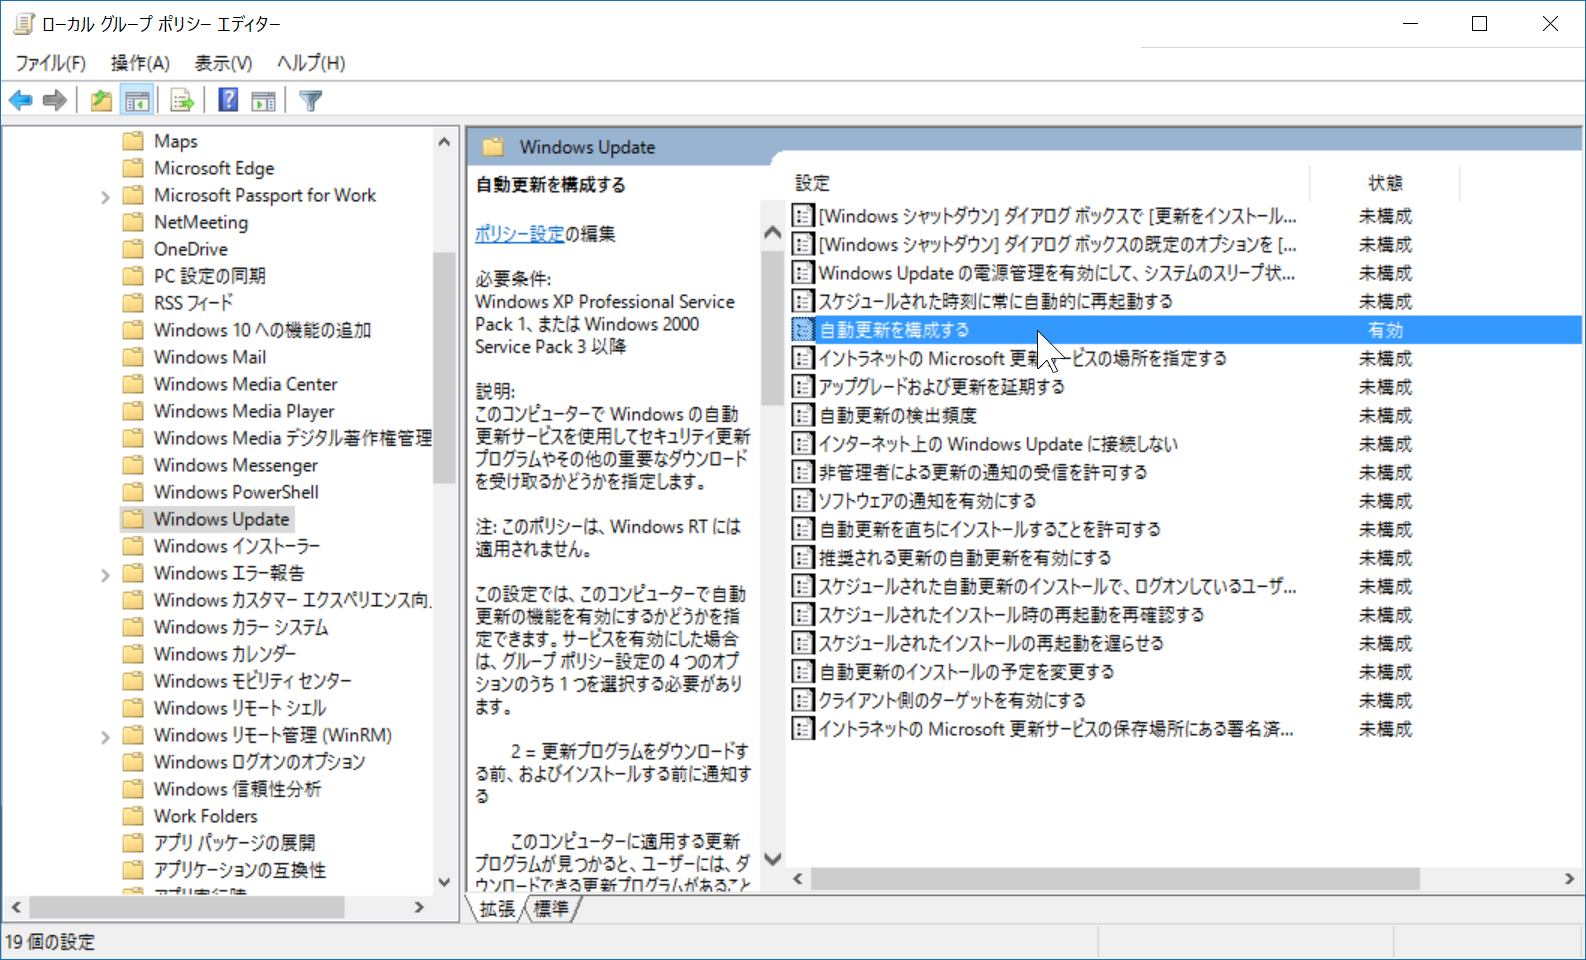Select 推奨される更新の自動更新を有効にする policy
Image resolution: width=1586 pixels, height=960 pixels.
coord(965,557)
